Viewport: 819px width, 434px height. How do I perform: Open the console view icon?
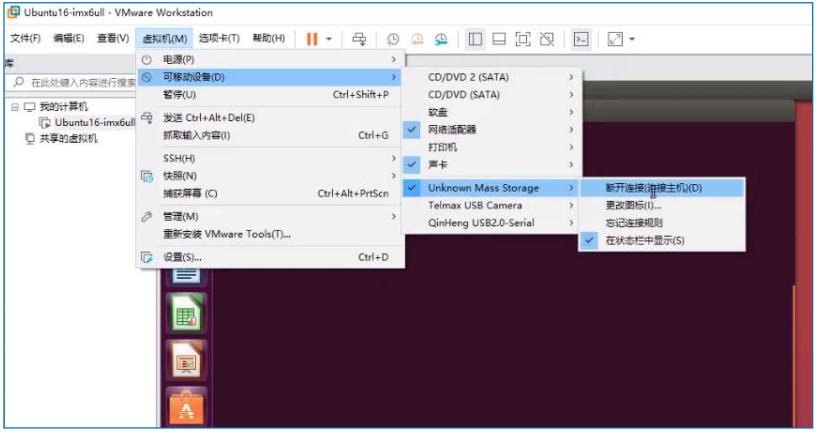point(581,39)
